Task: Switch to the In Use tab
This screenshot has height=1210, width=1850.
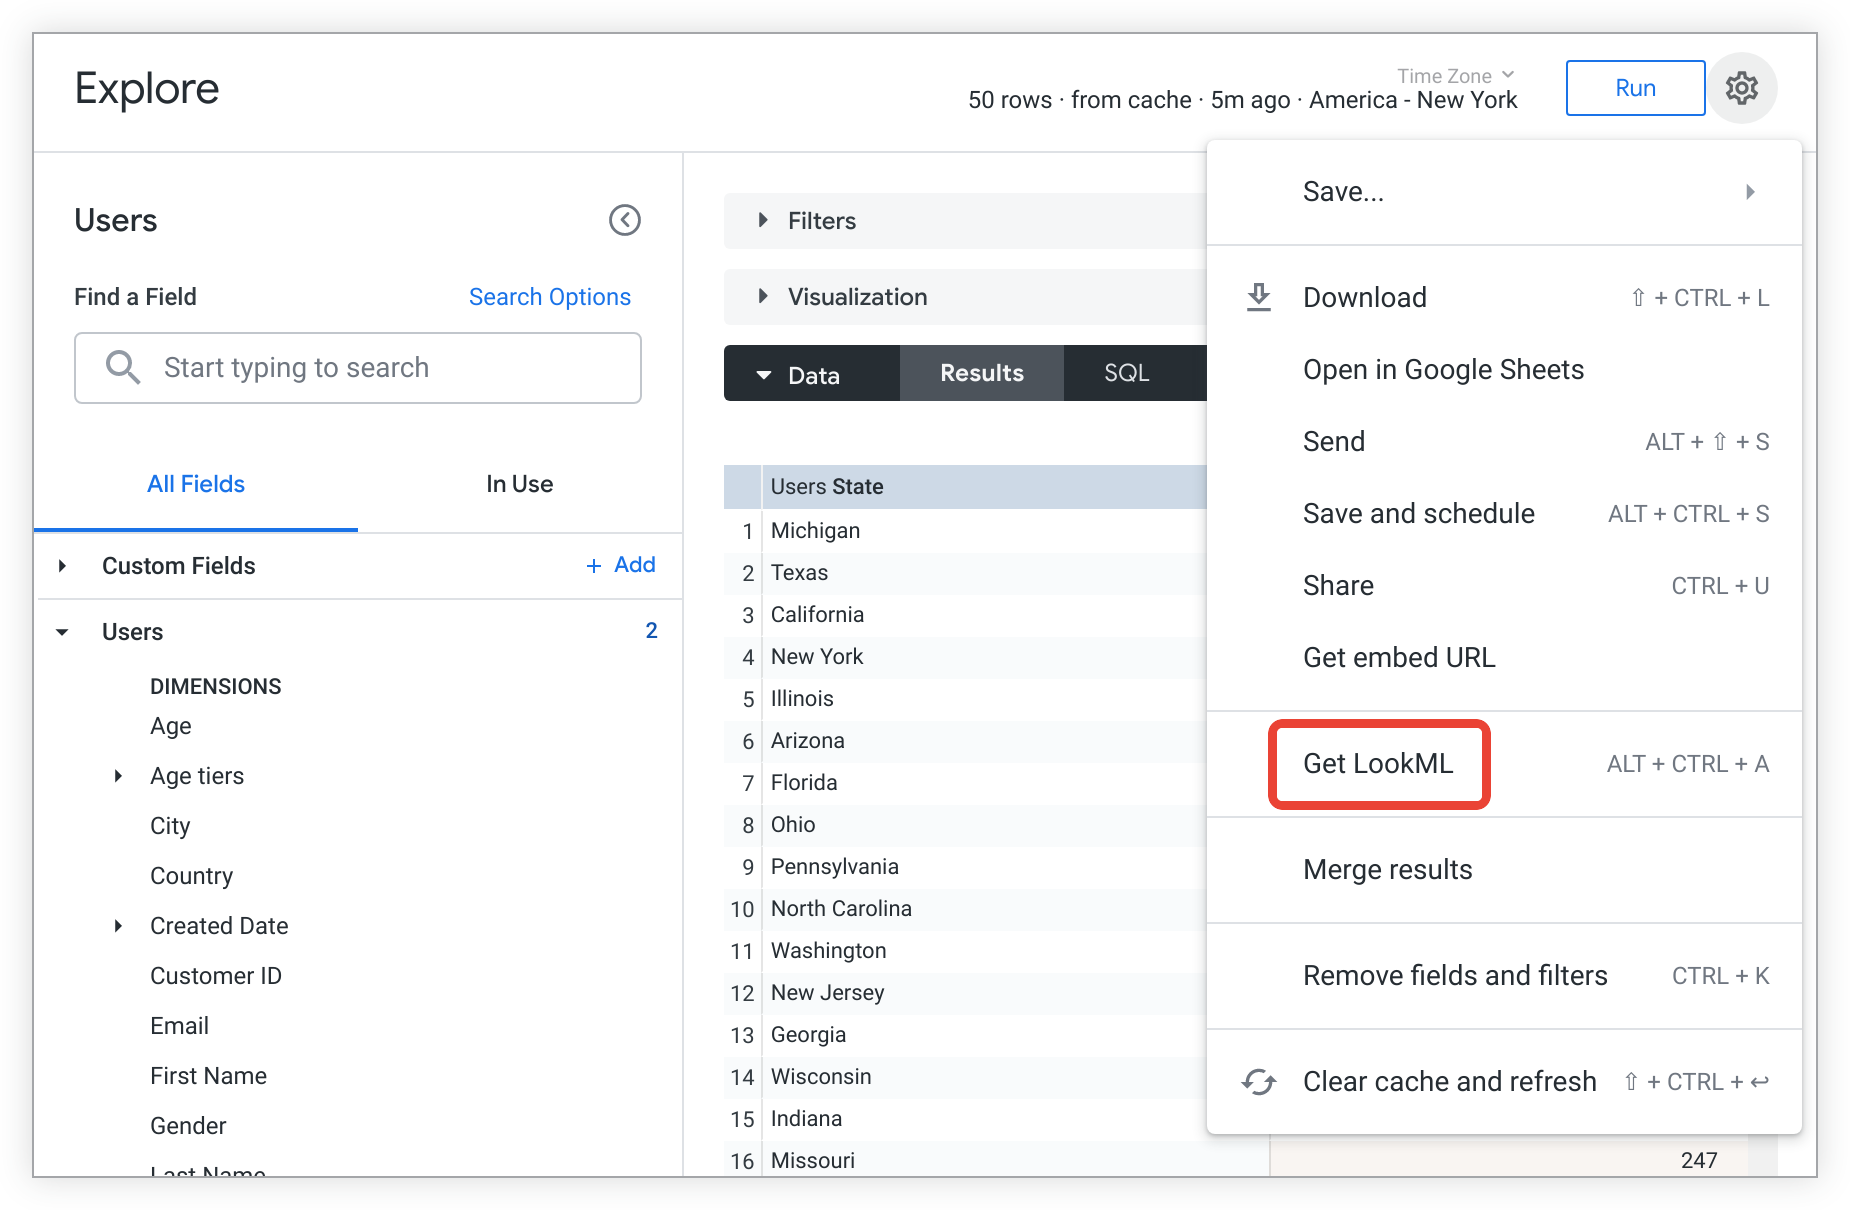Action: 519,484
